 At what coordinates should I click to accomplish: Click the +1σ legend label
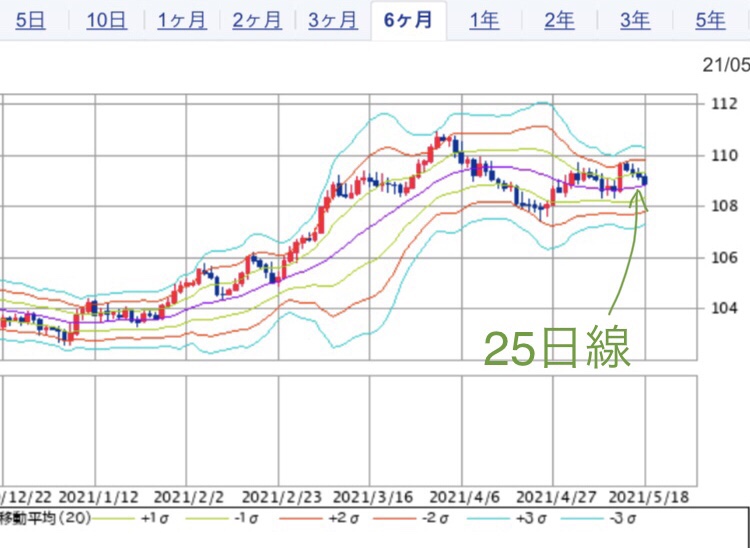tap(155, 518)
